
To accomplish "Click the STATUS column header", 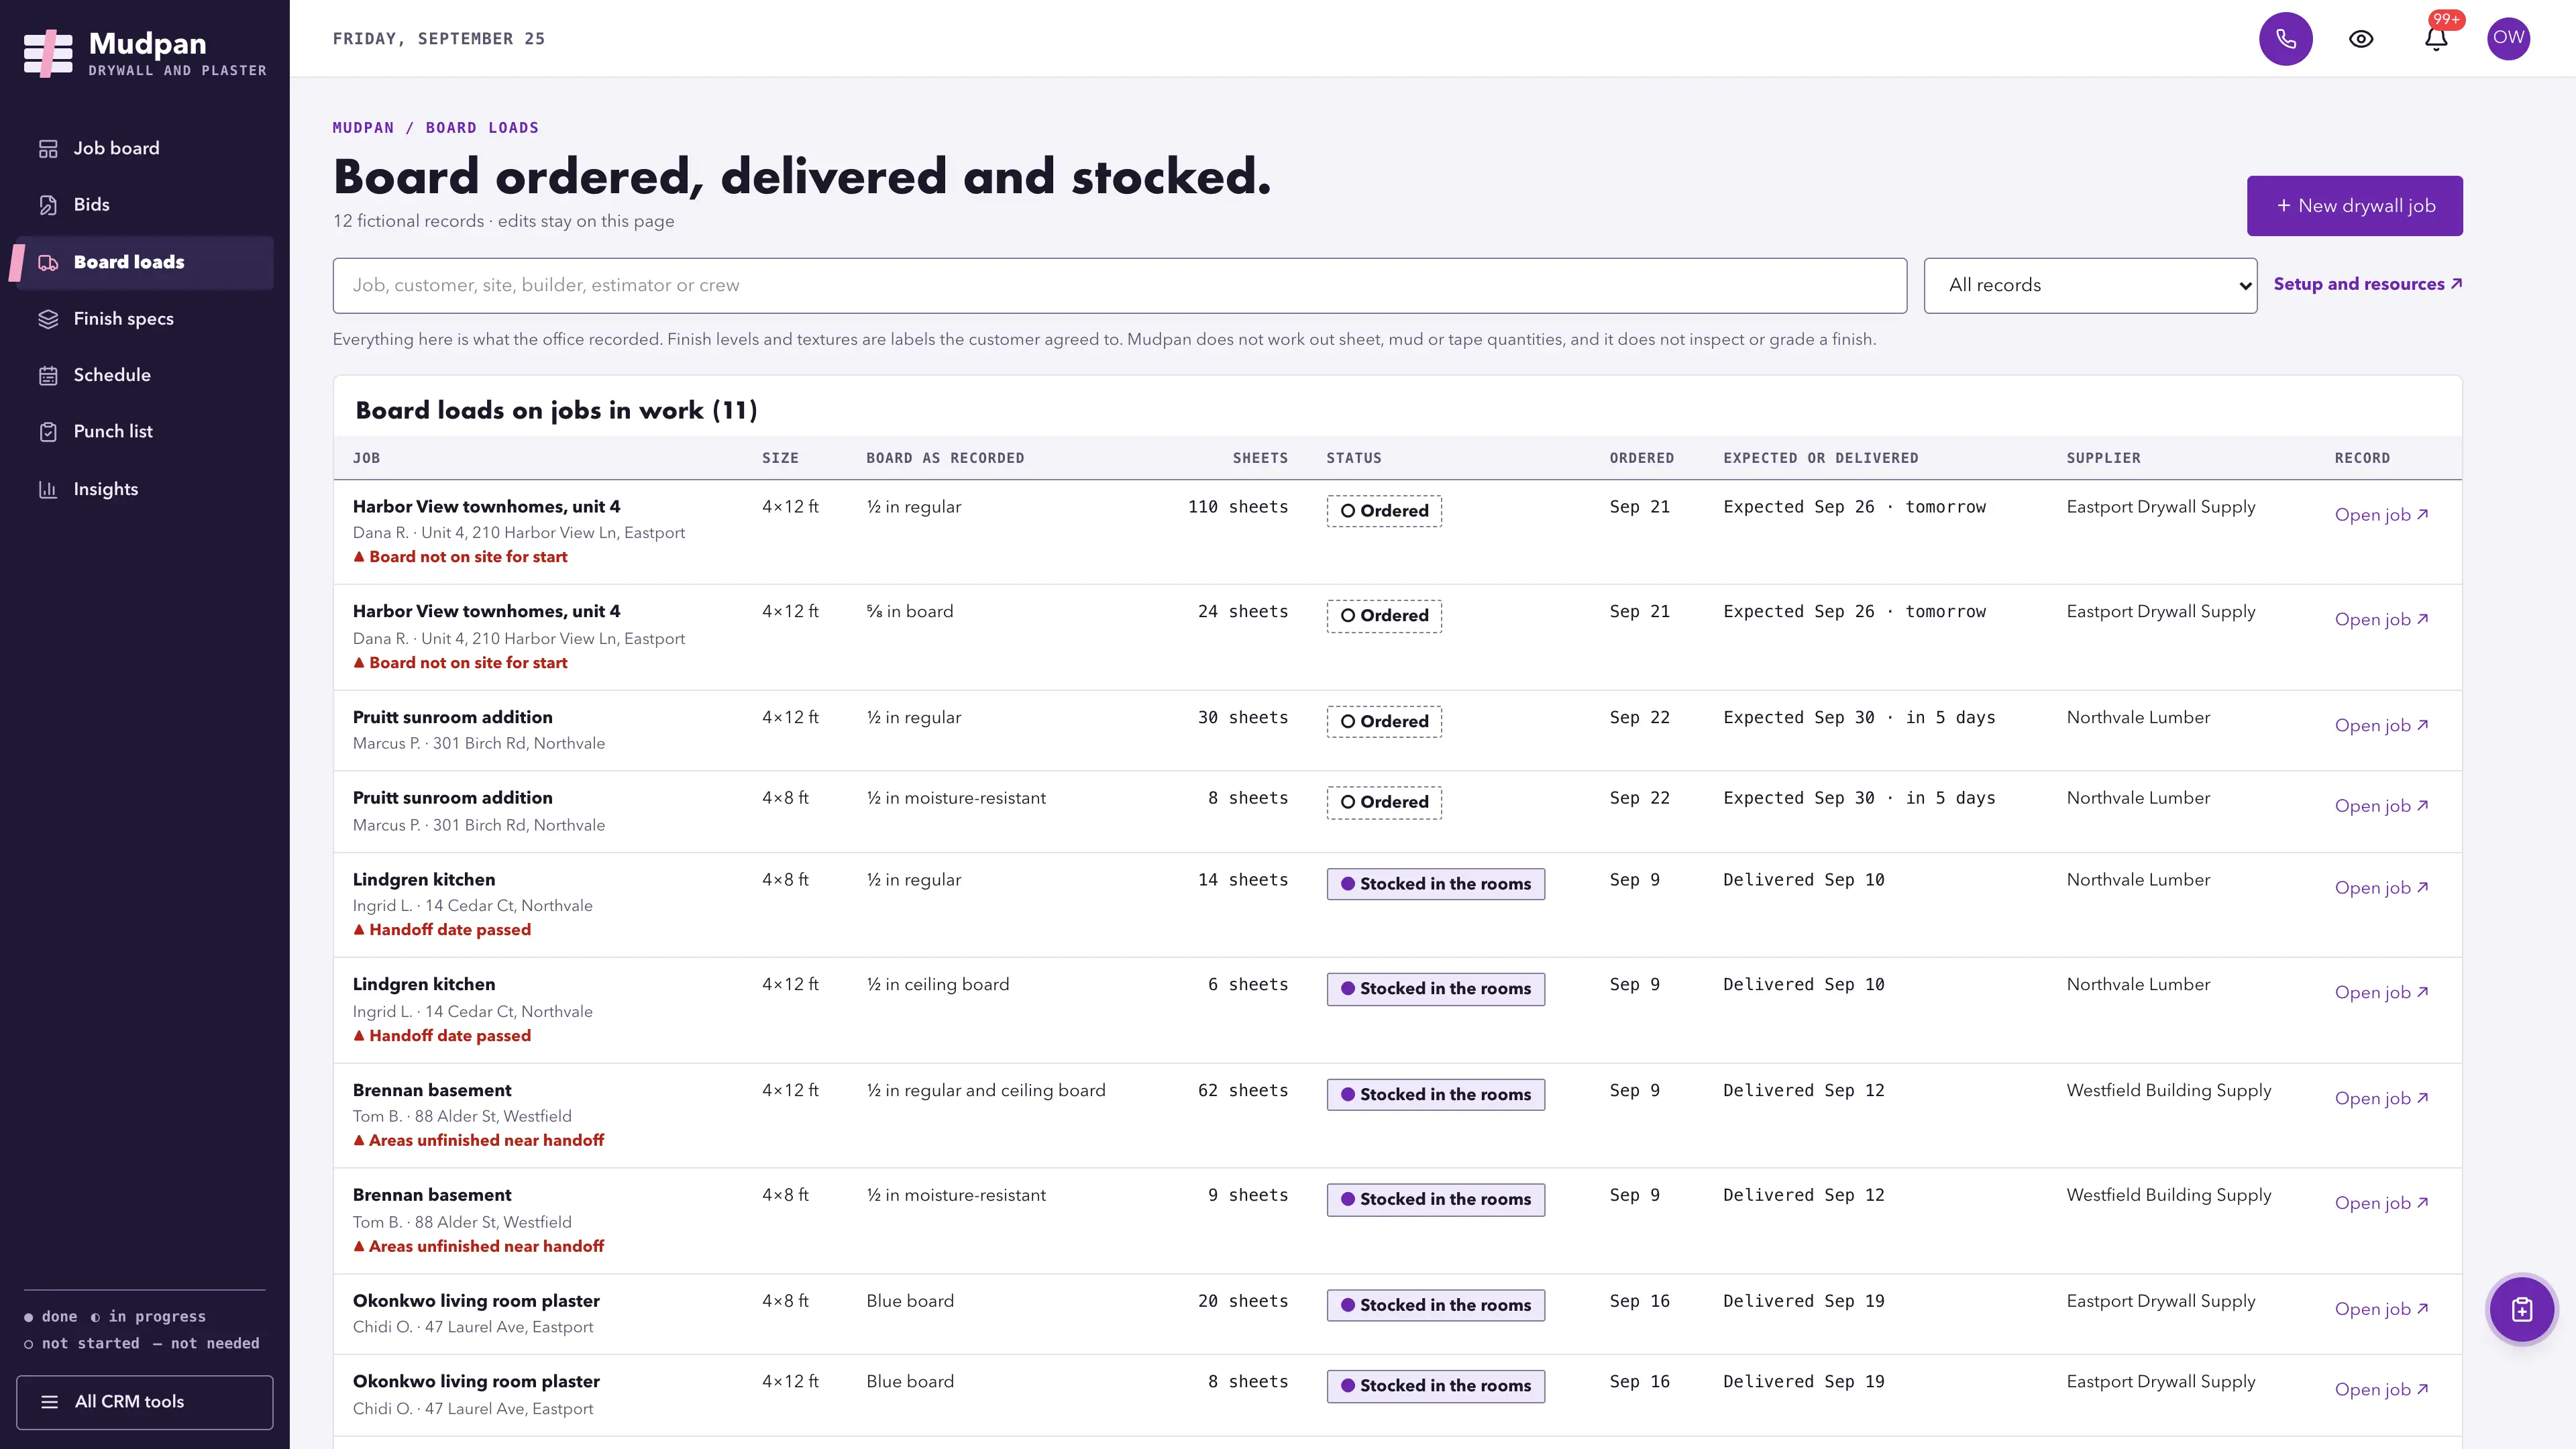I will (1353, 458).
